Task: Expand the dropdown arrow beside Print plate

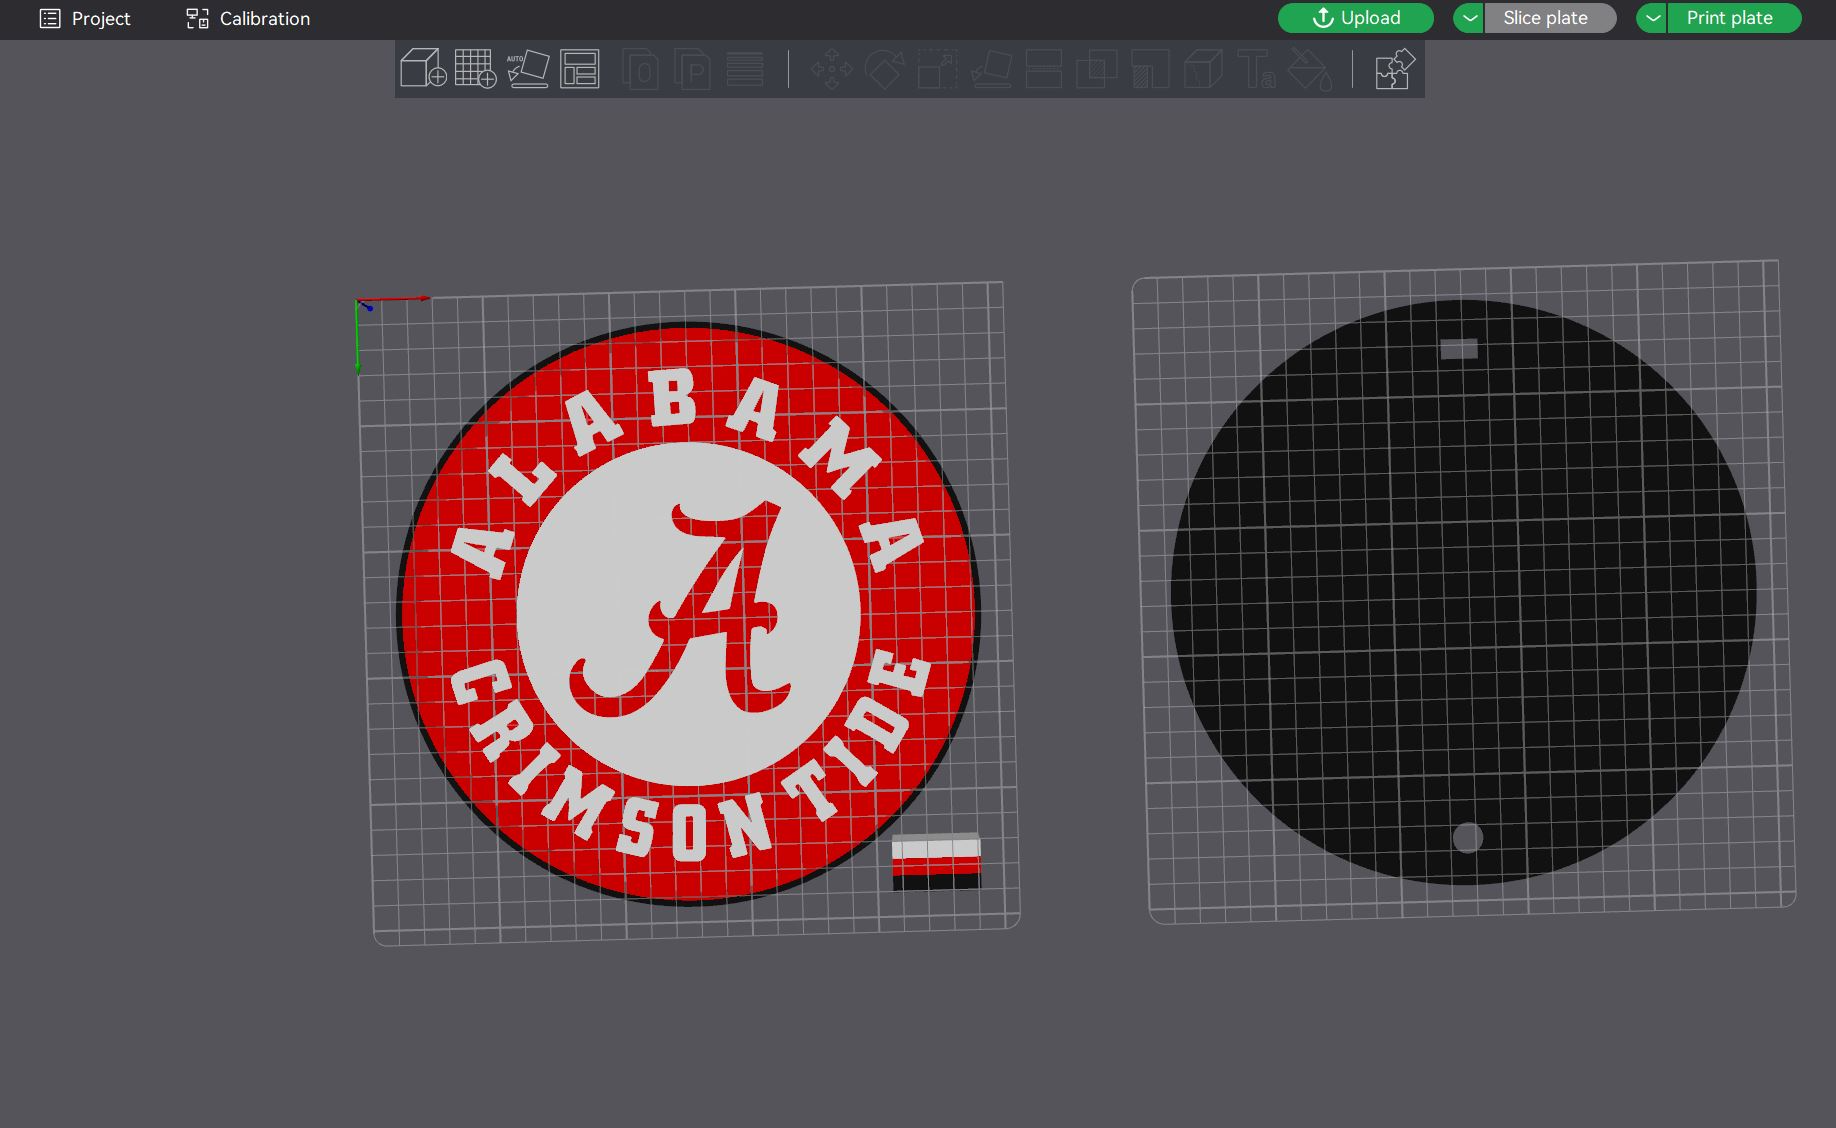Action: [x=1652, y=18]
